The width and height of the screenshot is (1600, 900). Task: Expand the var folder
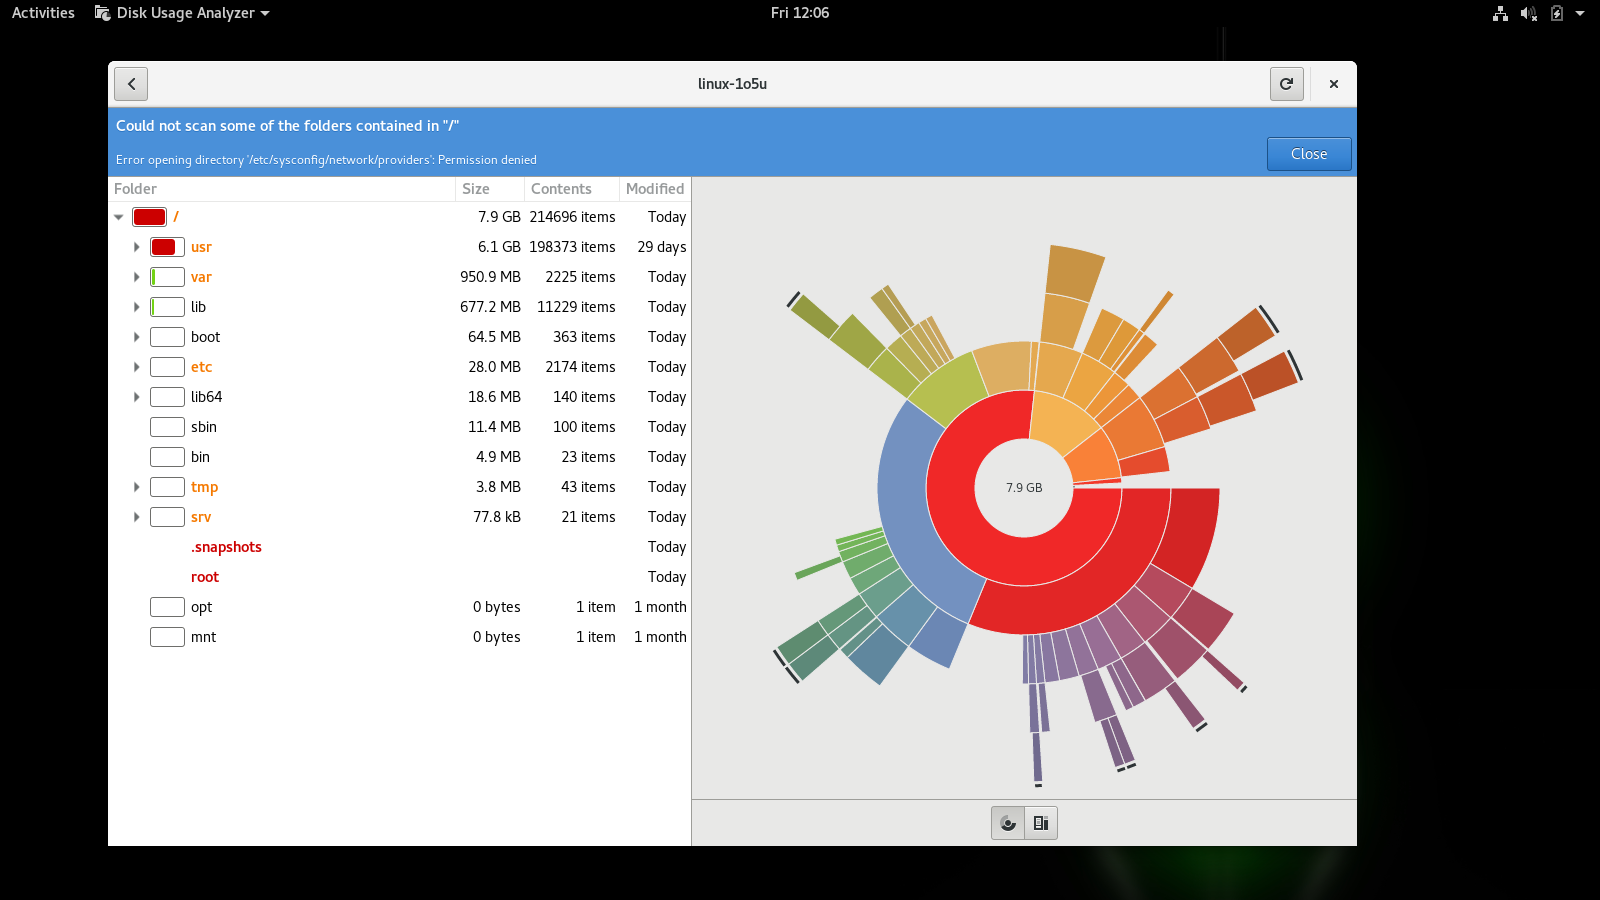tap(137, 277)
